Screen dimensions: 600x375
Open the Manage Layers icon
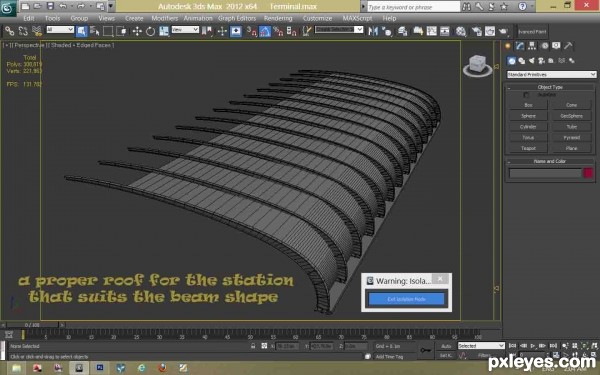tap(402, 31)
